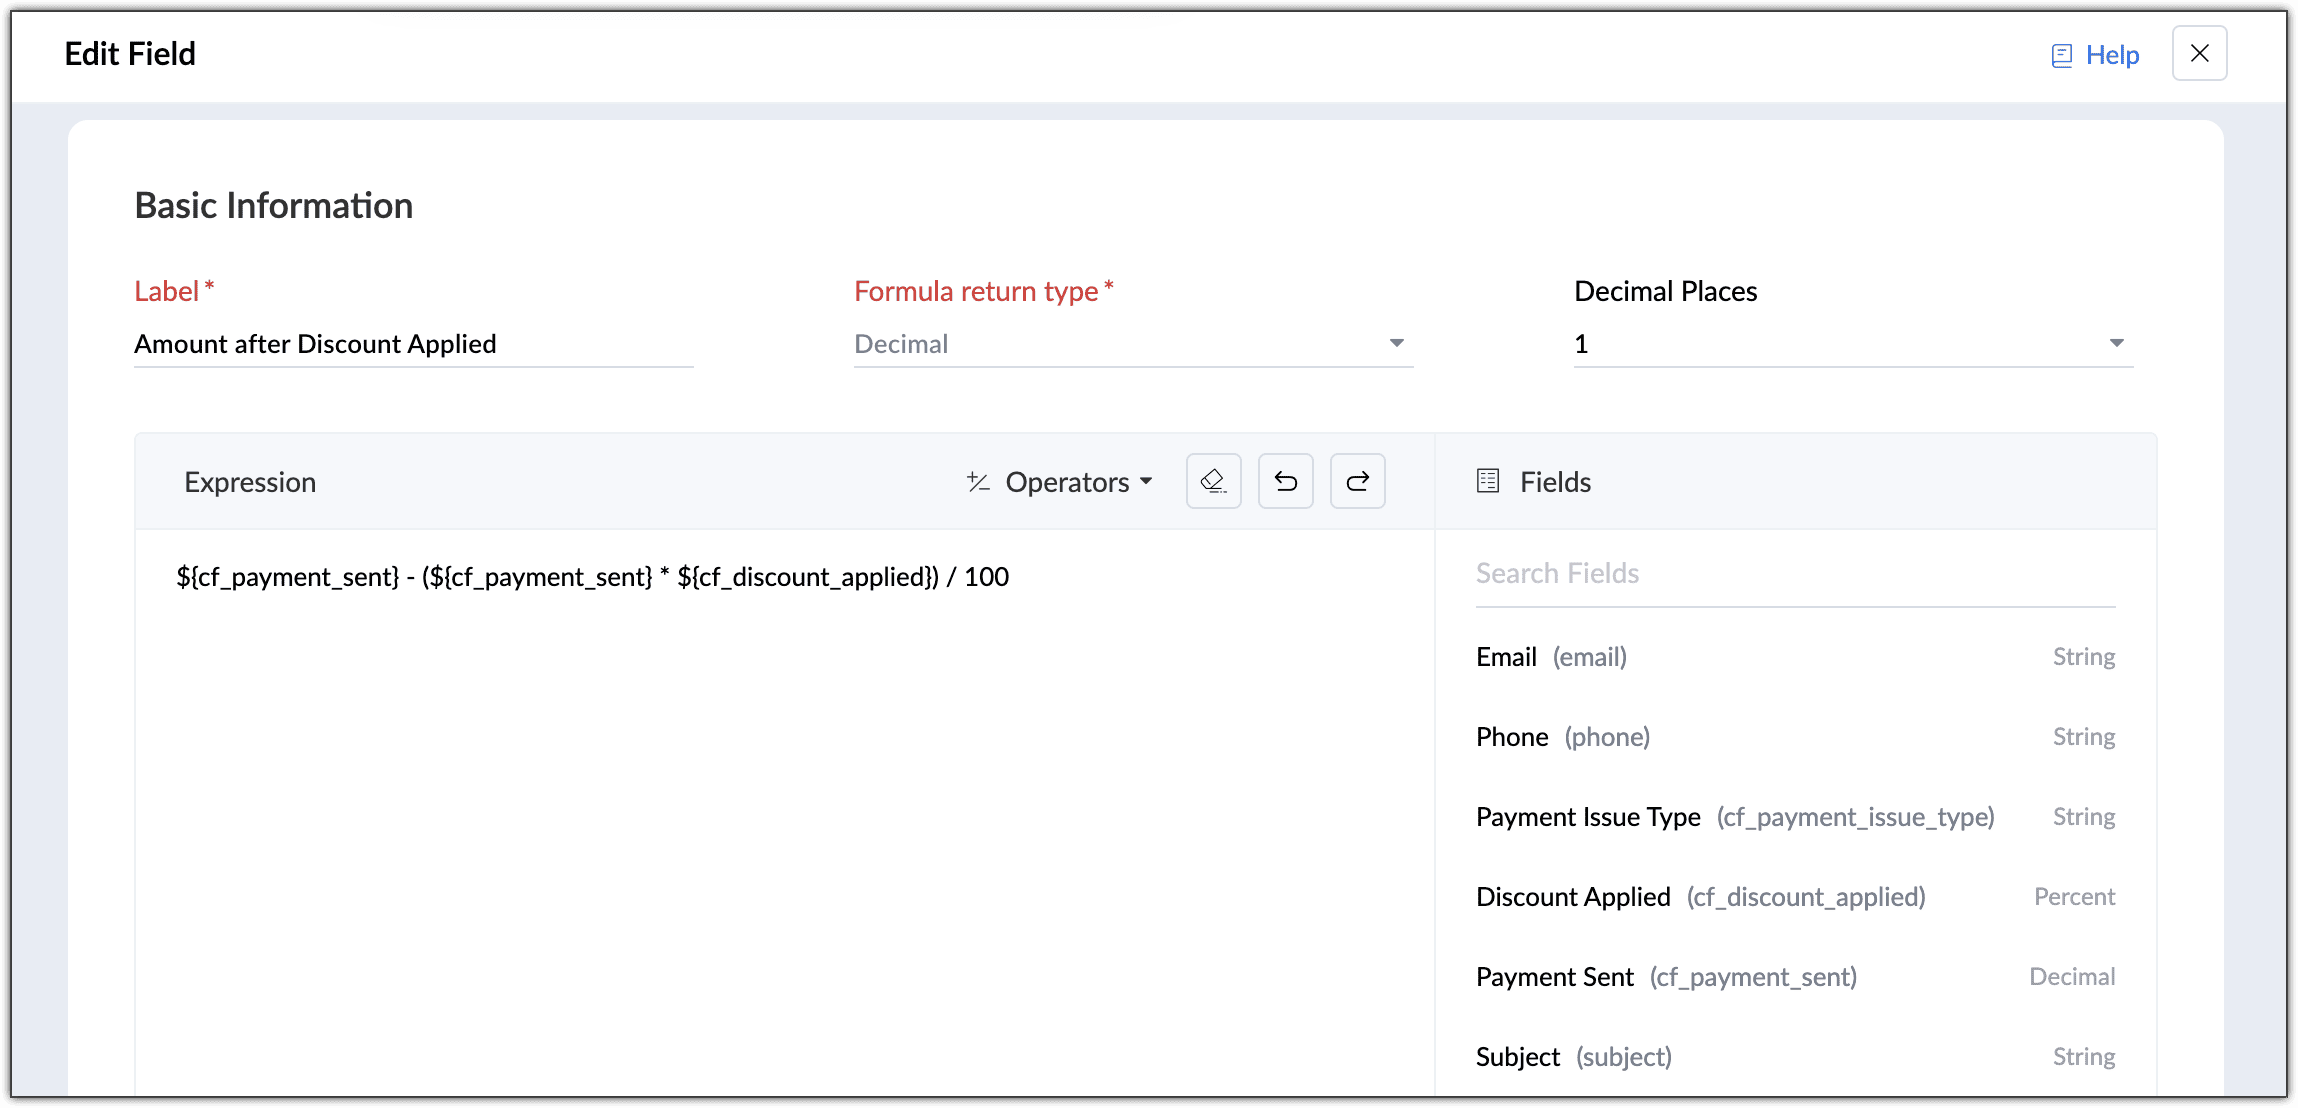Focus the Search Fields box
Image resolution: width=2298 pixels, height=1108 pixels.
coord(1794,574)
